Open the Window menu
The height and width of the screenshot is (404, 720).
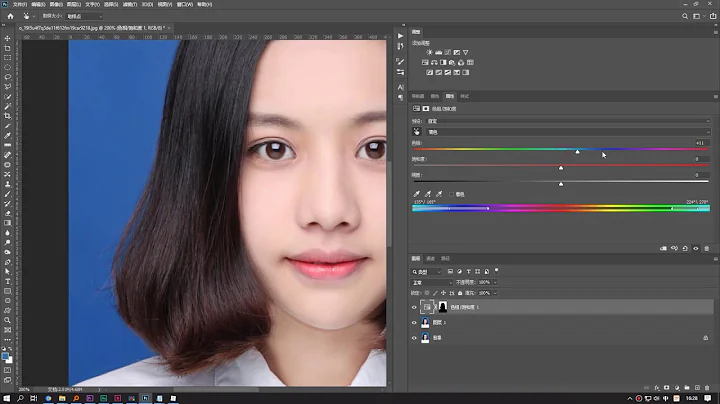(185, 4)
